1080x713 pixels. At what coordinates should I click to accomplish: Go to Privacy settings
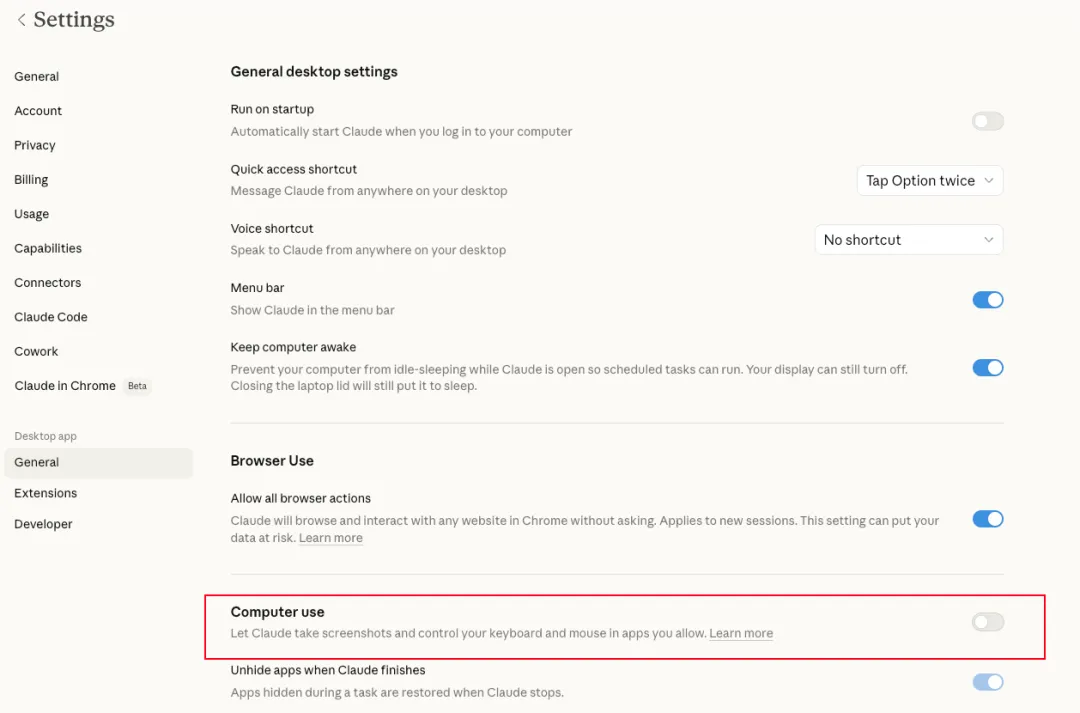(x=35, y=145)
